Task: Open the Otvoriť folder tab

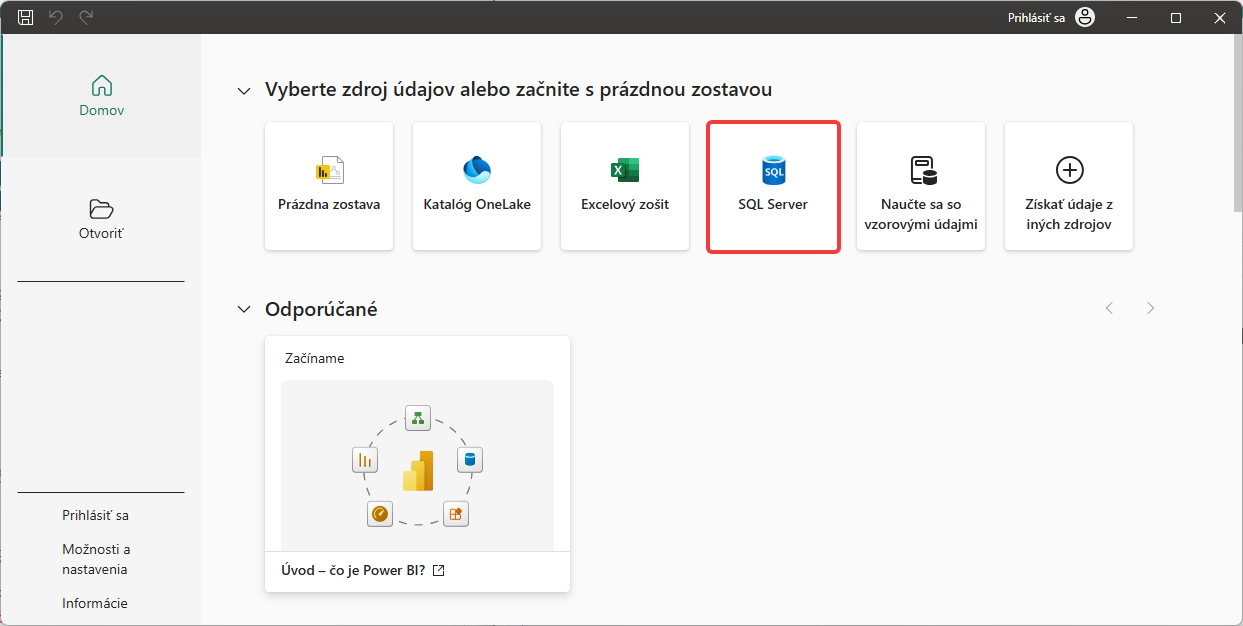Action: (x=102, y=219)
